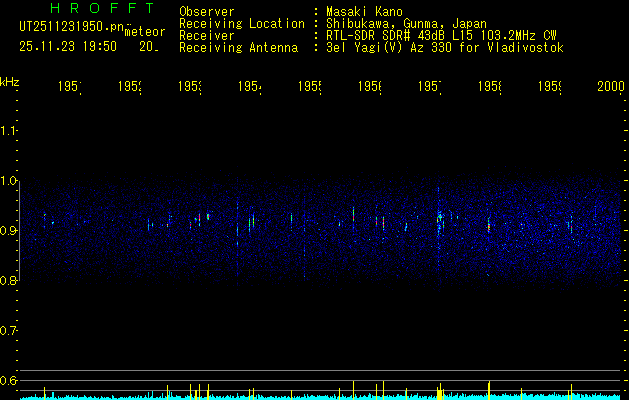Click the 1.1 frequency axis label
The image size is (629, 400).
pyautogui.click(x=8, y=130)
